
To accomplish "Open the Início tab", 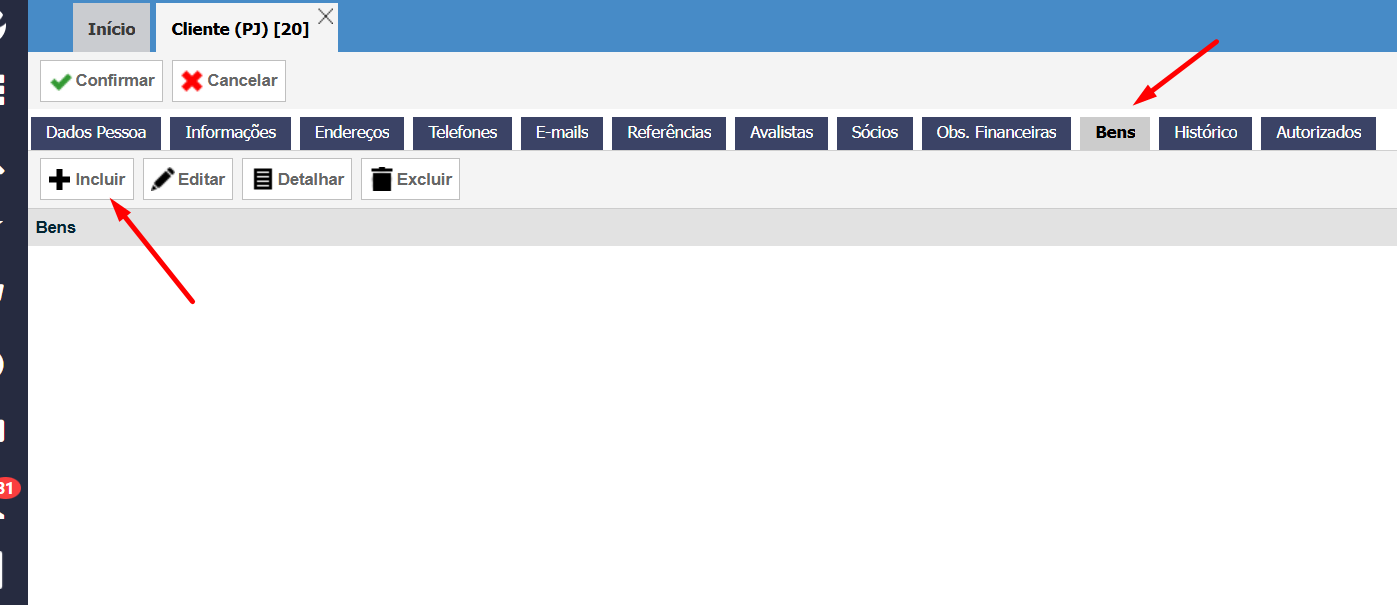I will pos(111,29).
